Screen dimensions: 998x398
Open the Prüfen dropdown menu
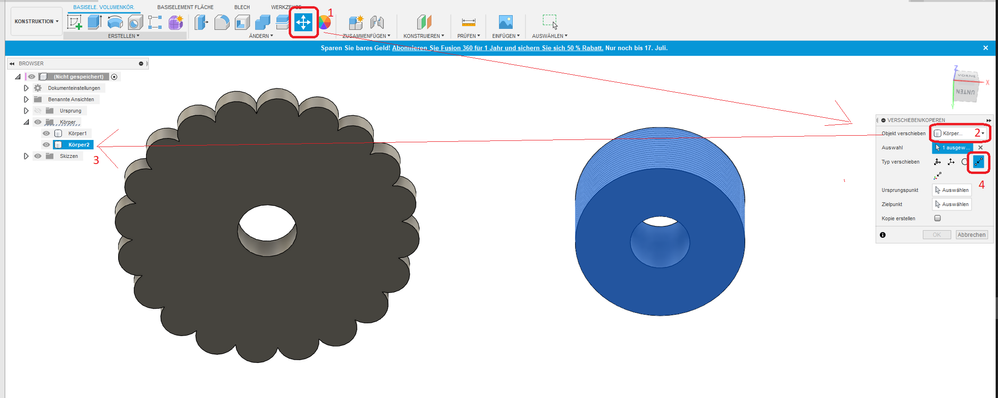(x=468, y=36)
